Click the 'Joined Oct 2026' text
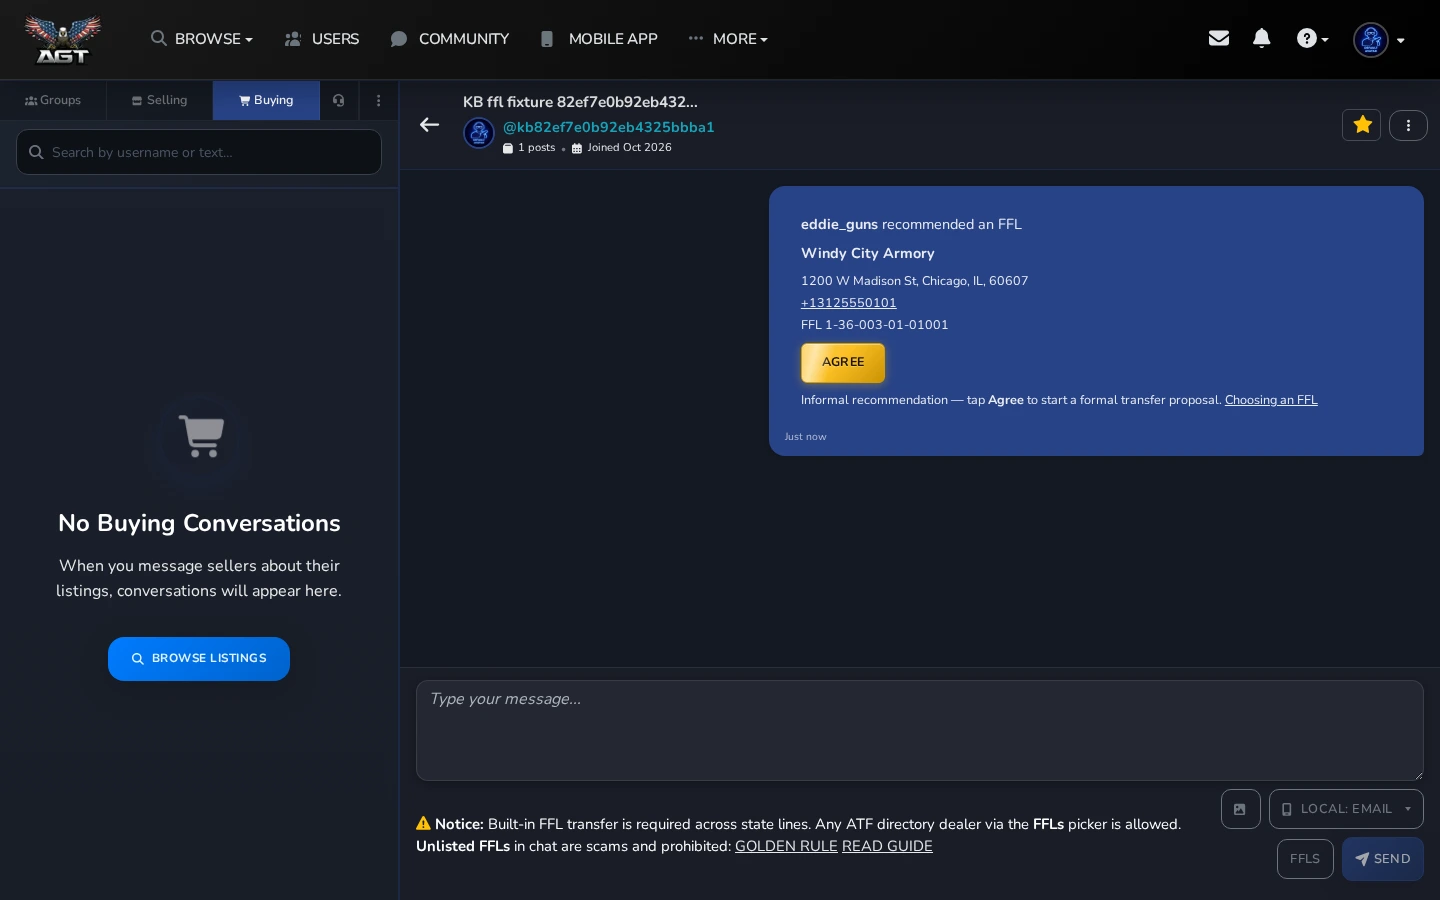The image size is (1440, 900). coord(629,148)
